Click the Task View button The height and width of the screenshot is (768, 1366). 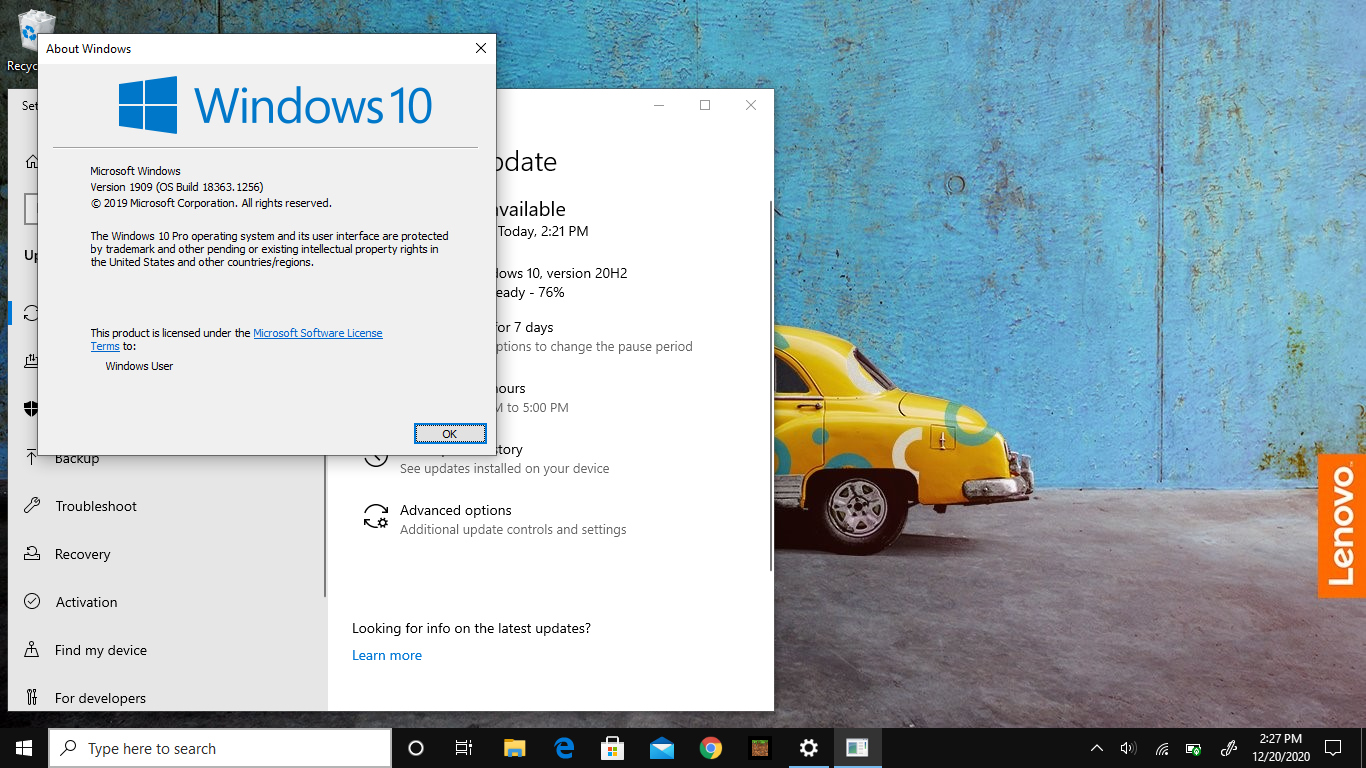click(x=464, y=748)
